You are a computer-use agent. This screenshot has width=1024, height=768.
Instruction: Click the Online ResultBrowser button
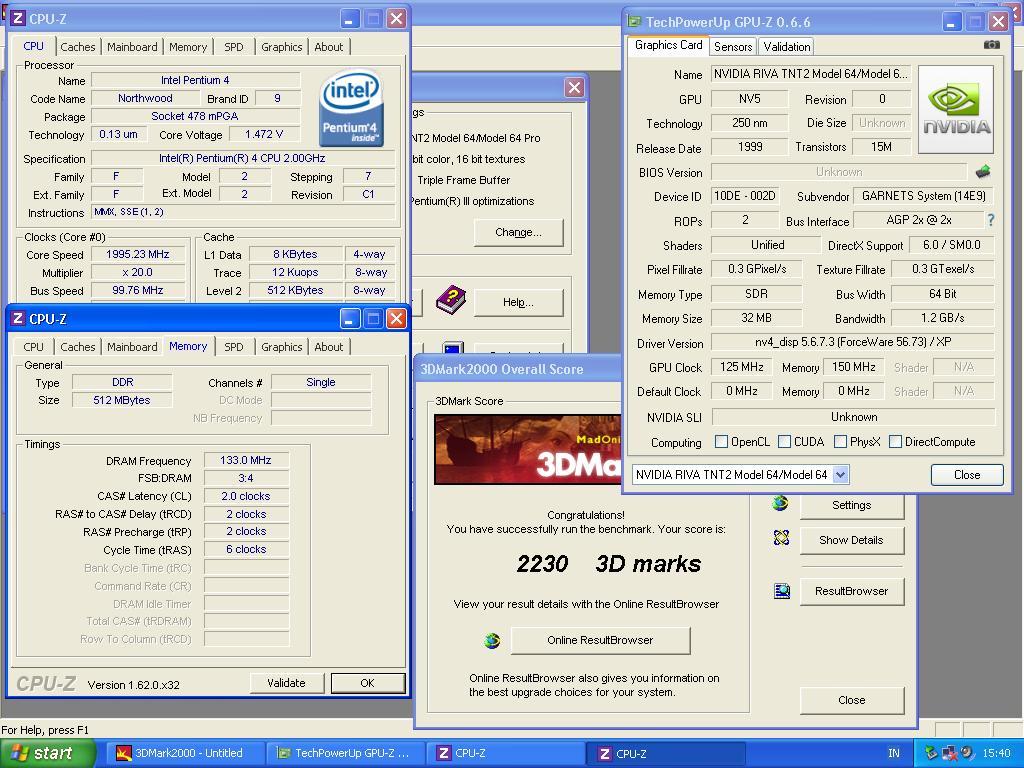coord(600,641)
